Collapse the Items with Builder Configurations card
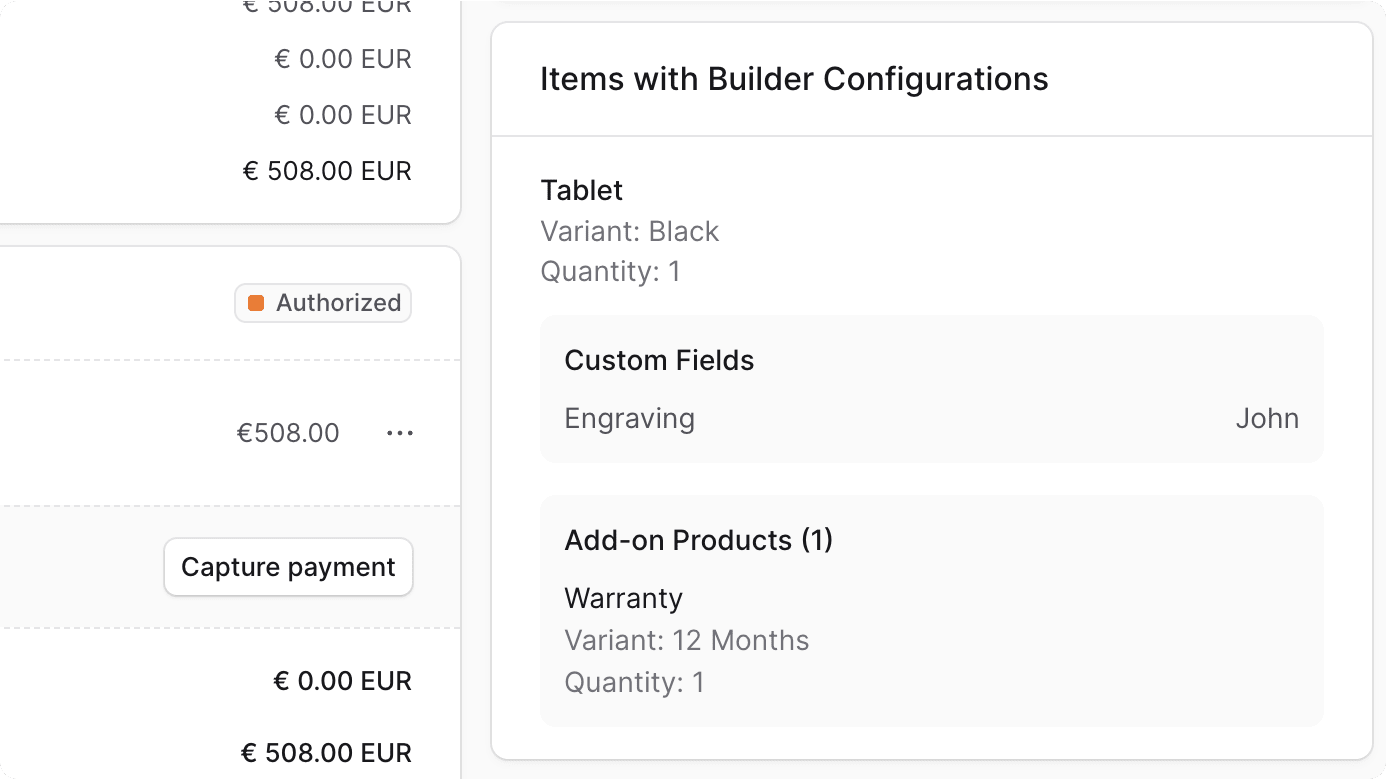The height and width of the screenshot is (780, 1386). 795,78
